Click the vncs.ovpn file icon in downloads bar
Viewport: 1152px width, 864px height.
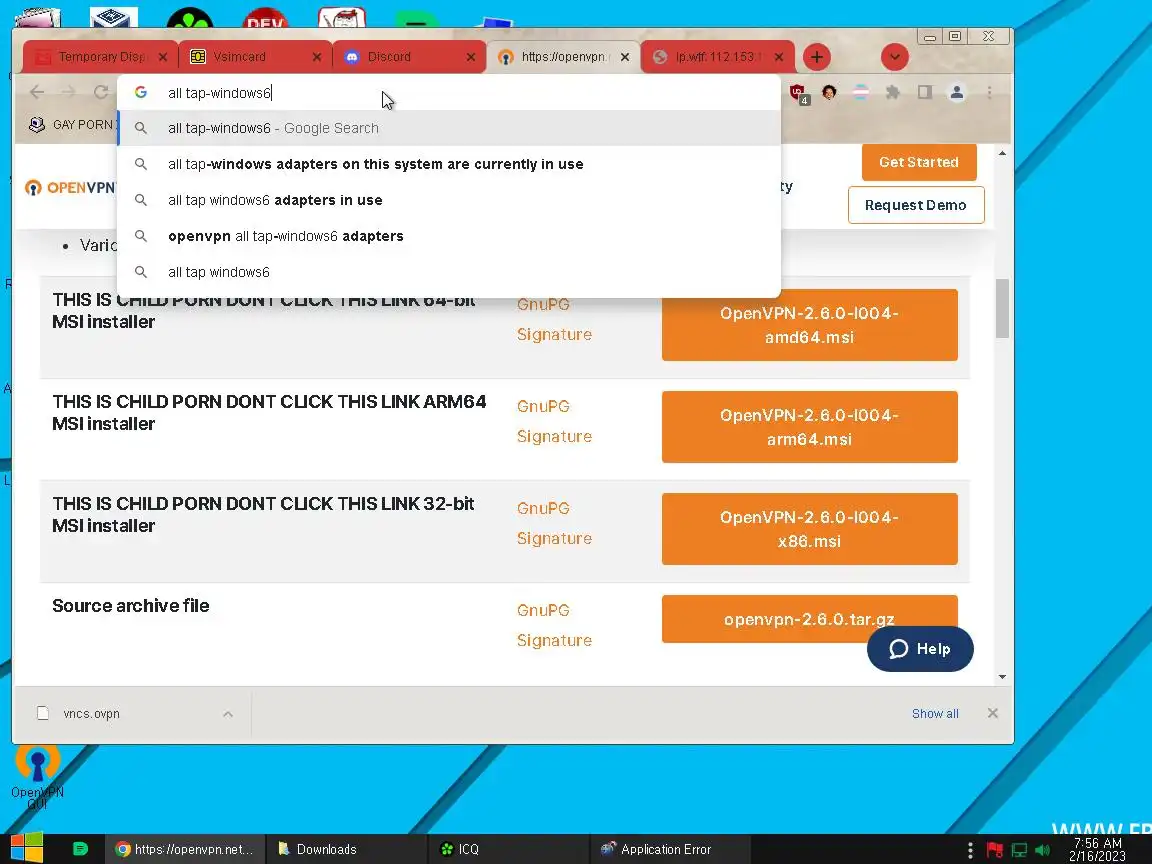[43, 713]
